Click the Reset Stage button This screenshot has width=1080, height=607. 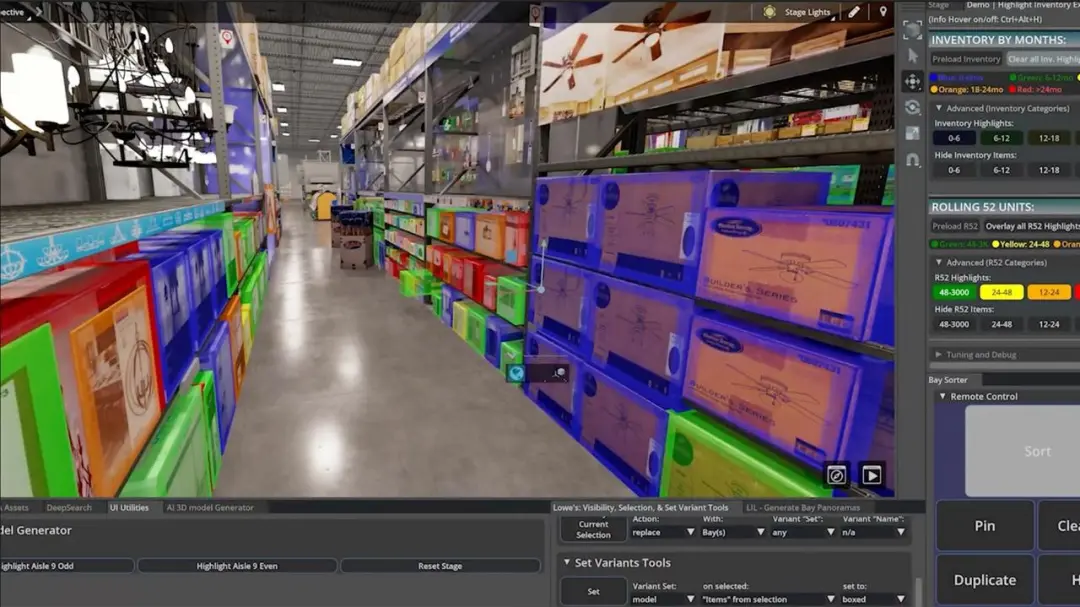coord(440,566)
